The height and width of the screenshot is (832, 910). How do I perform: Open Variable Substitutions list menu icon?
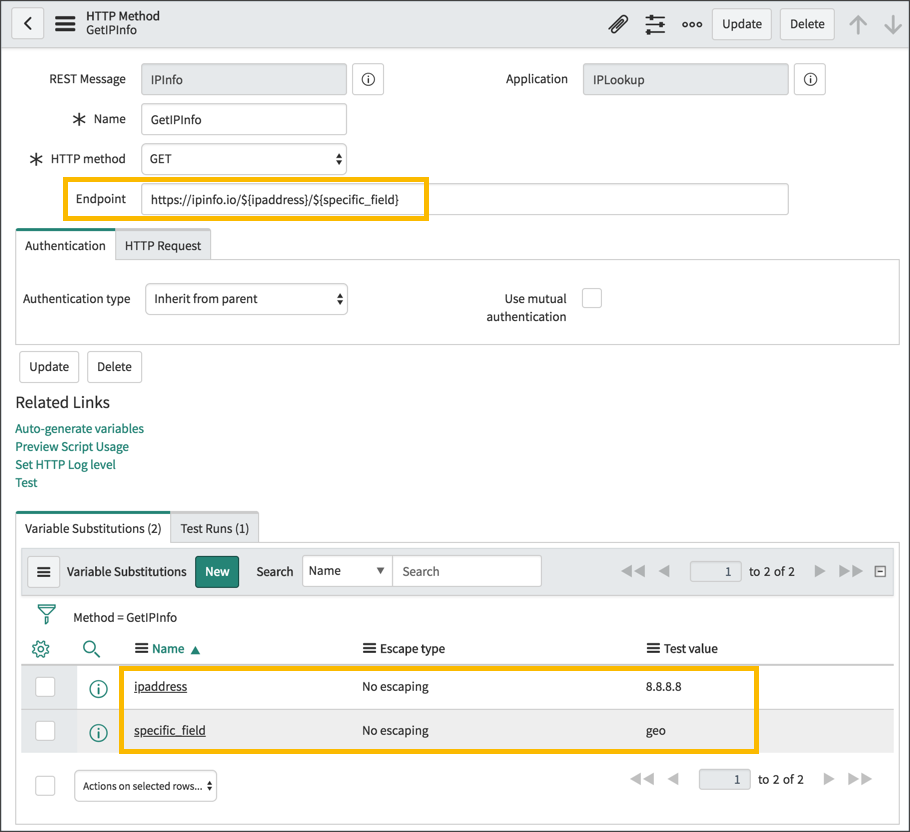point(44,572)
